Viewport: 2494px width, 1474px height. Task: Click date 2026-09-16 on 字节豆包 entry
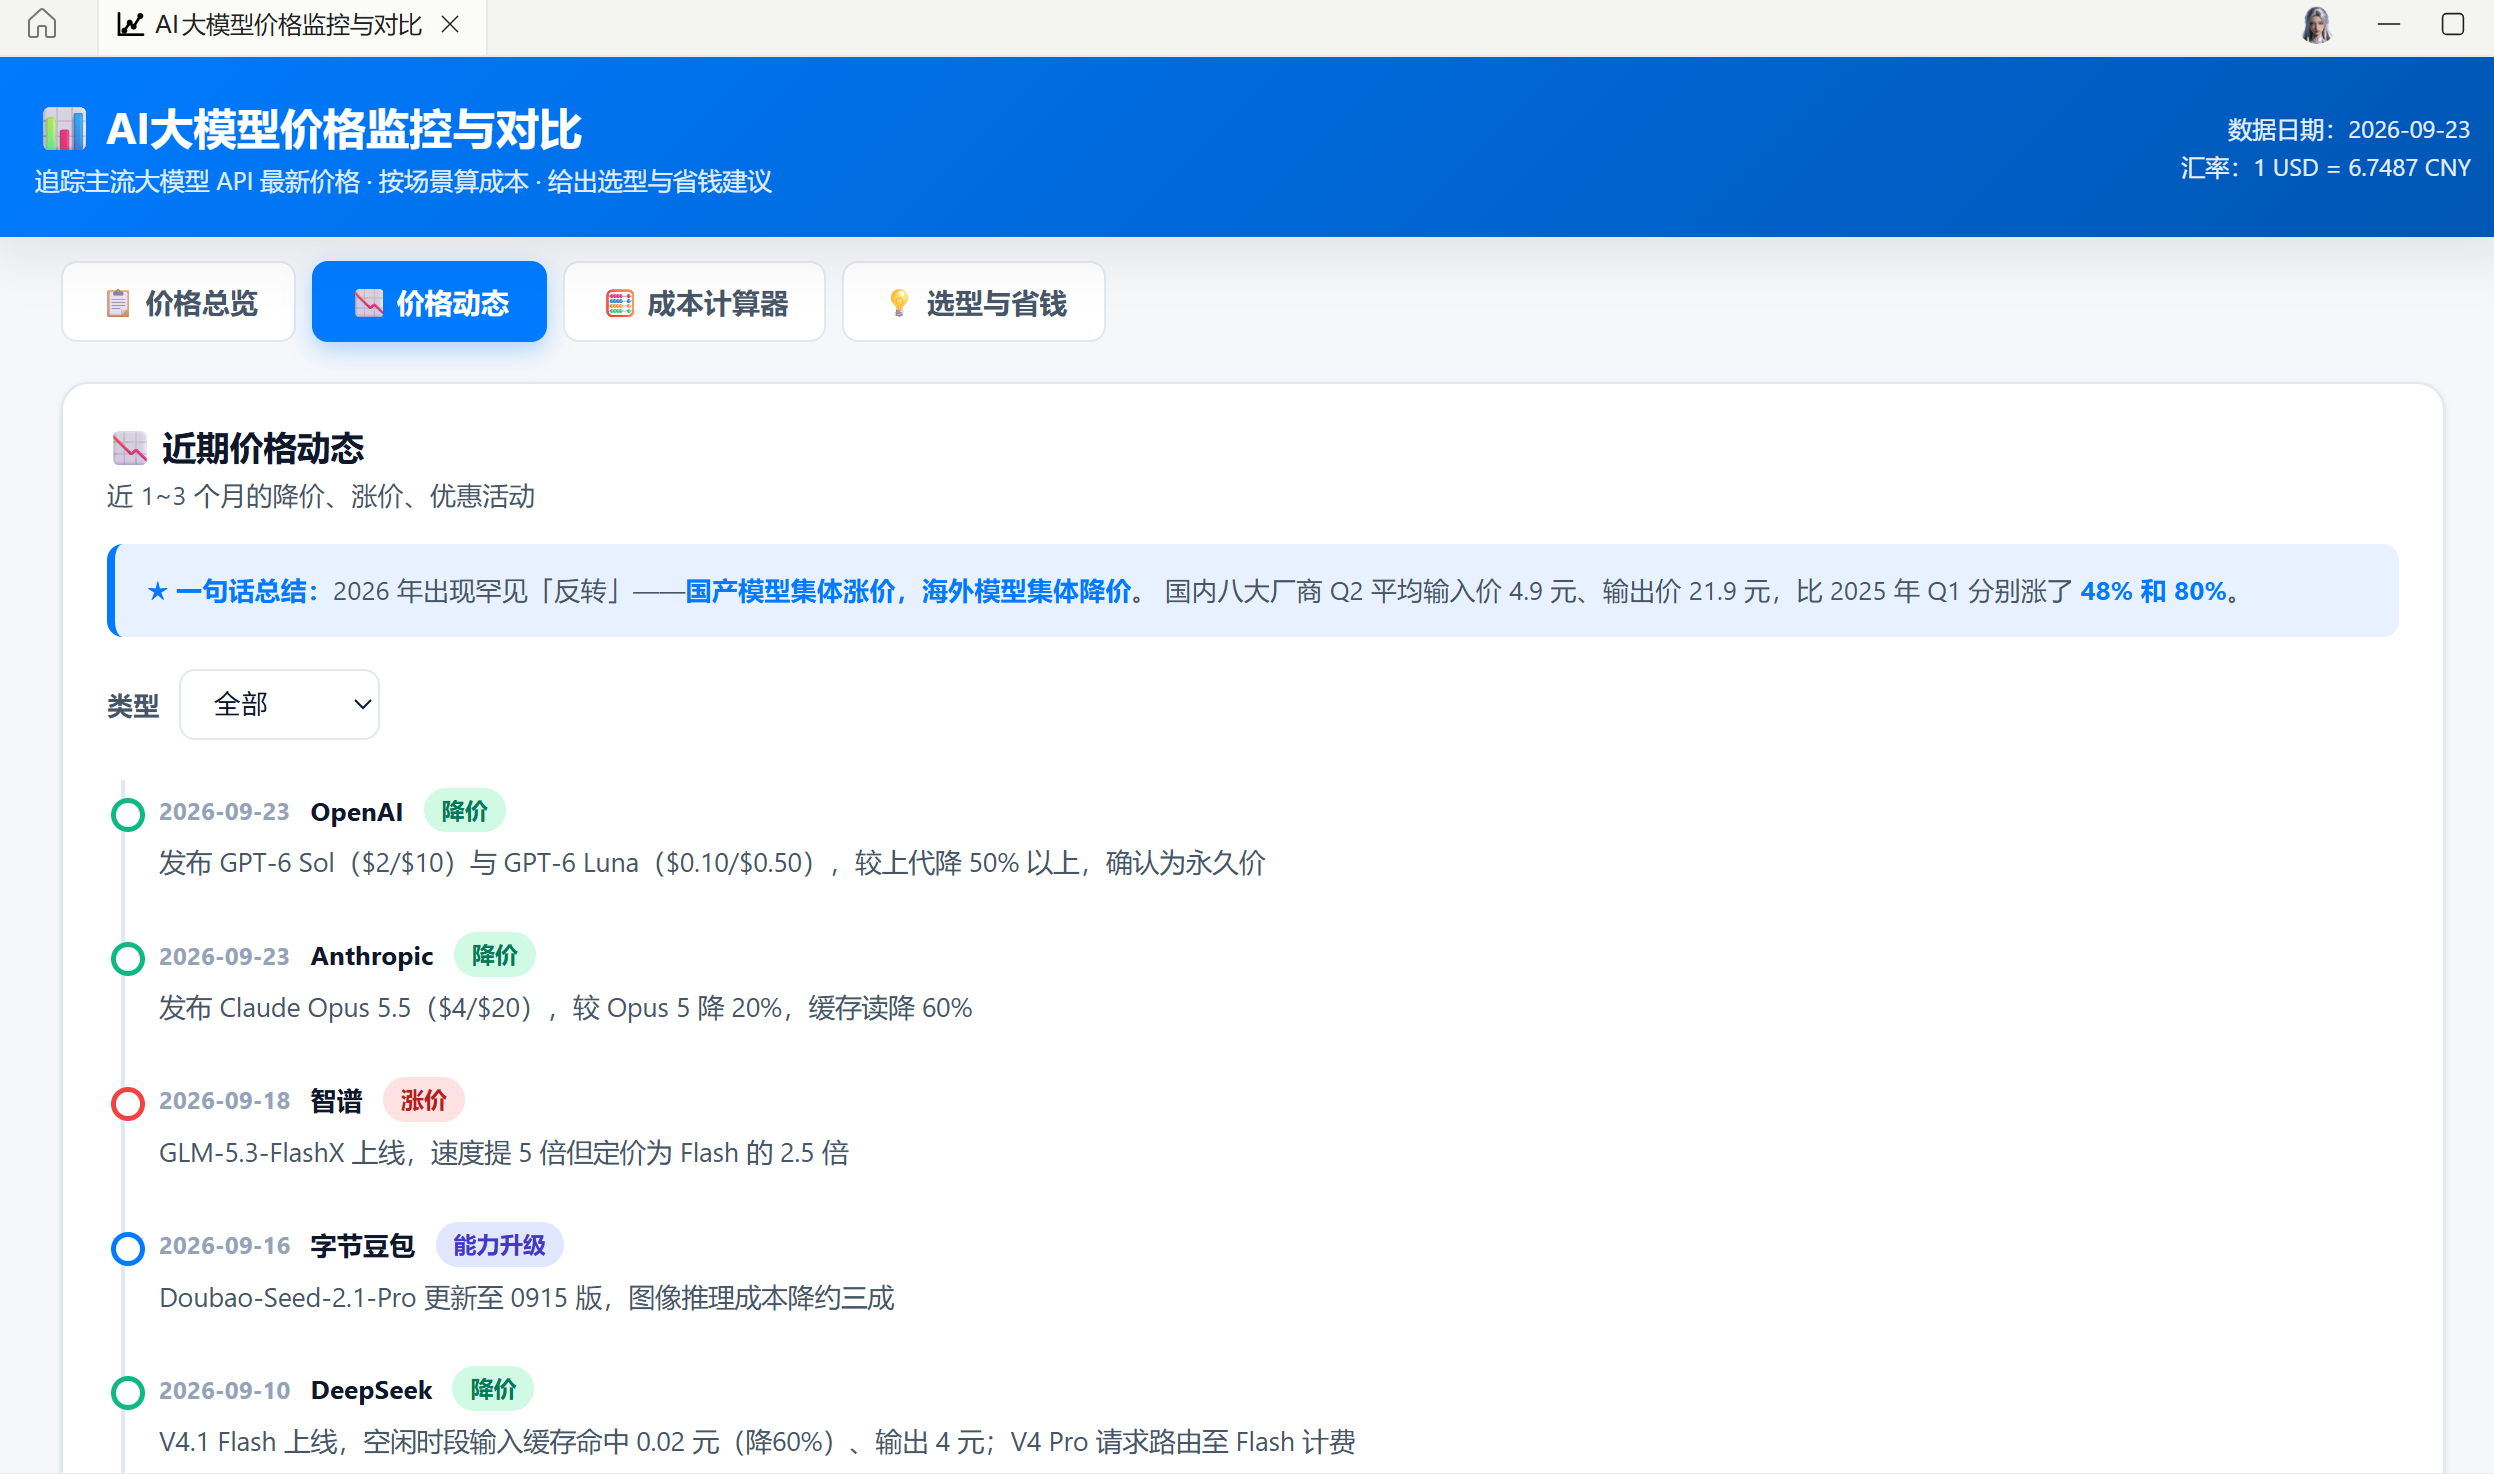(x=224, y=1246)
